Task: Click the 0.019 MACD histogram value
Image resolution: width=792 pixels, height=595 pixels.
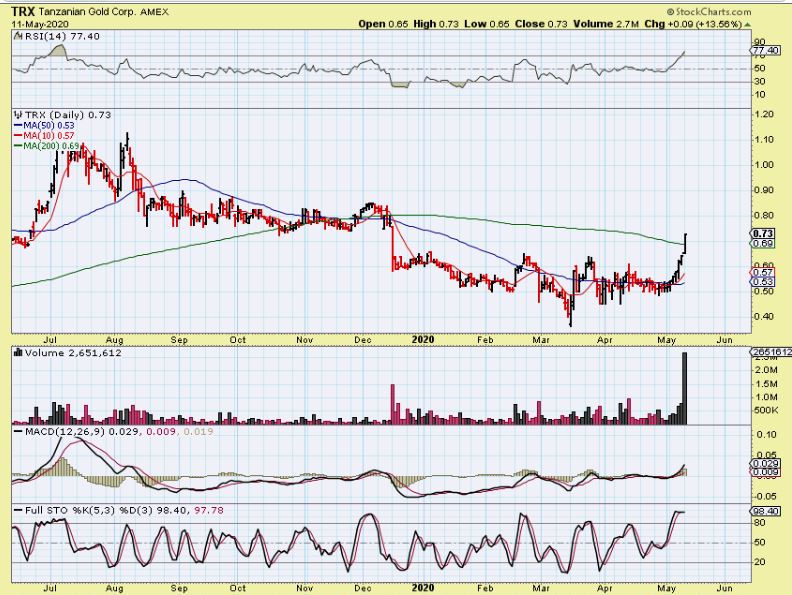Action: (198, 432)
